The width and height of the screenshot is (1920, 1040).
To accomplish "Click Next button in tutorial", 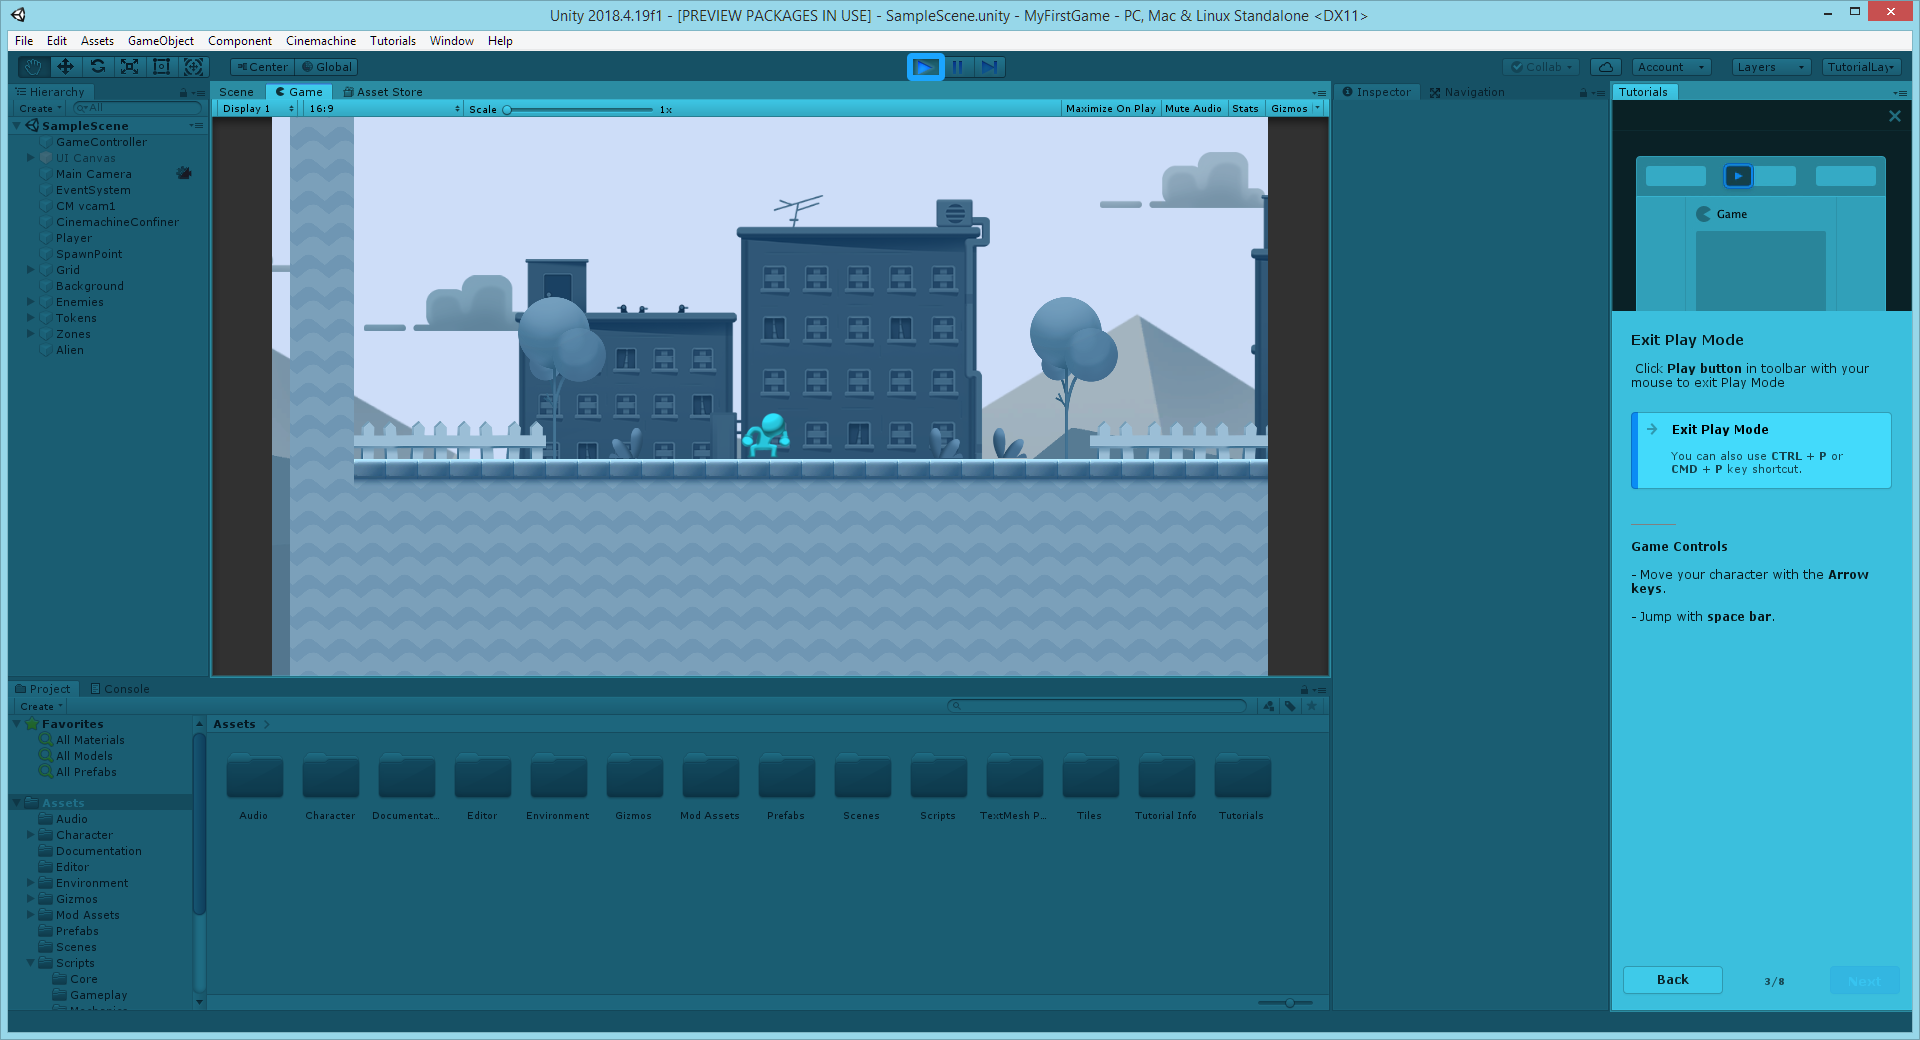I will coord(1864,980).
